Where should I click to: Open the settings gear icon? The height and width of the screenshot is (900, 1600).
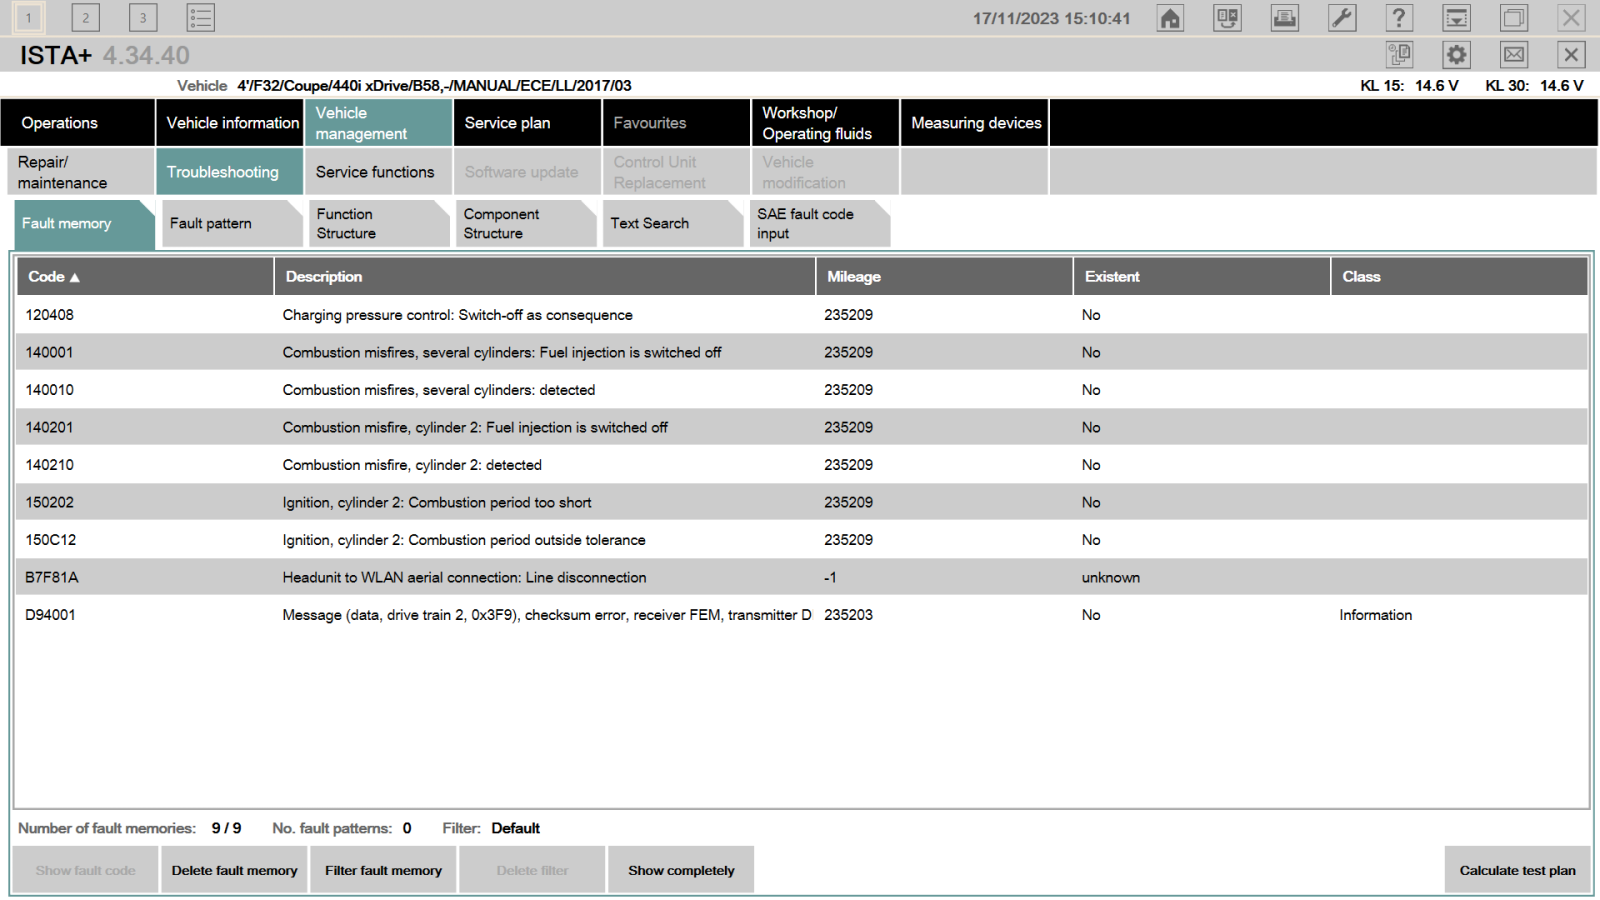pyautogui.click(x=1457, y=55)
